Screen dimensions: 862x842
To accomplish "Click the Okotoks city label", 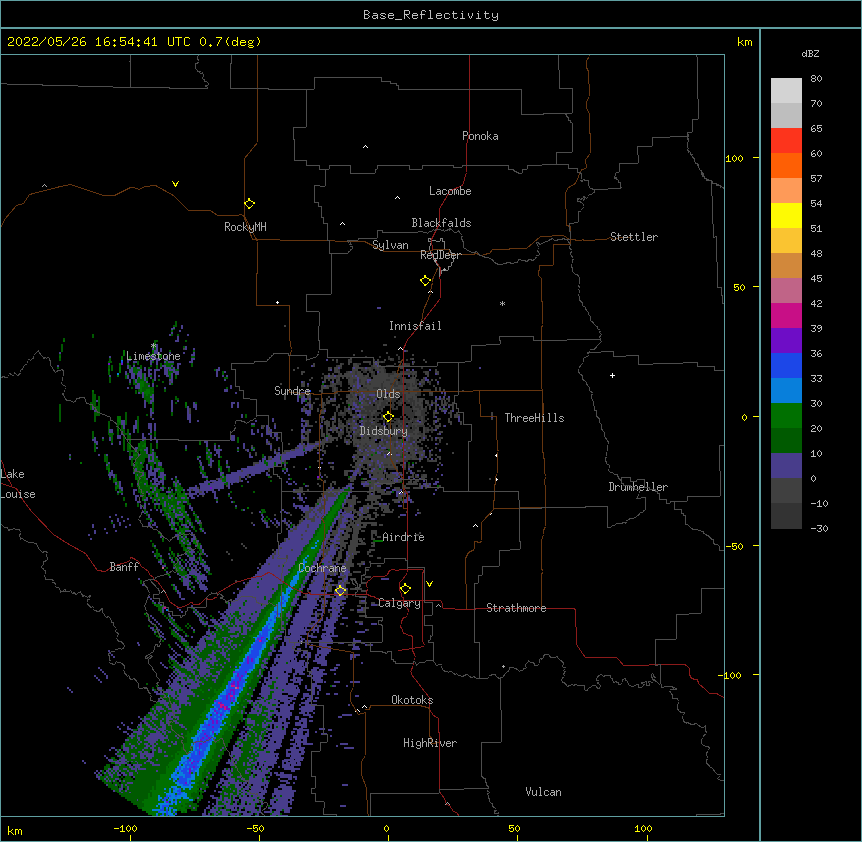I will click(412, 700).
